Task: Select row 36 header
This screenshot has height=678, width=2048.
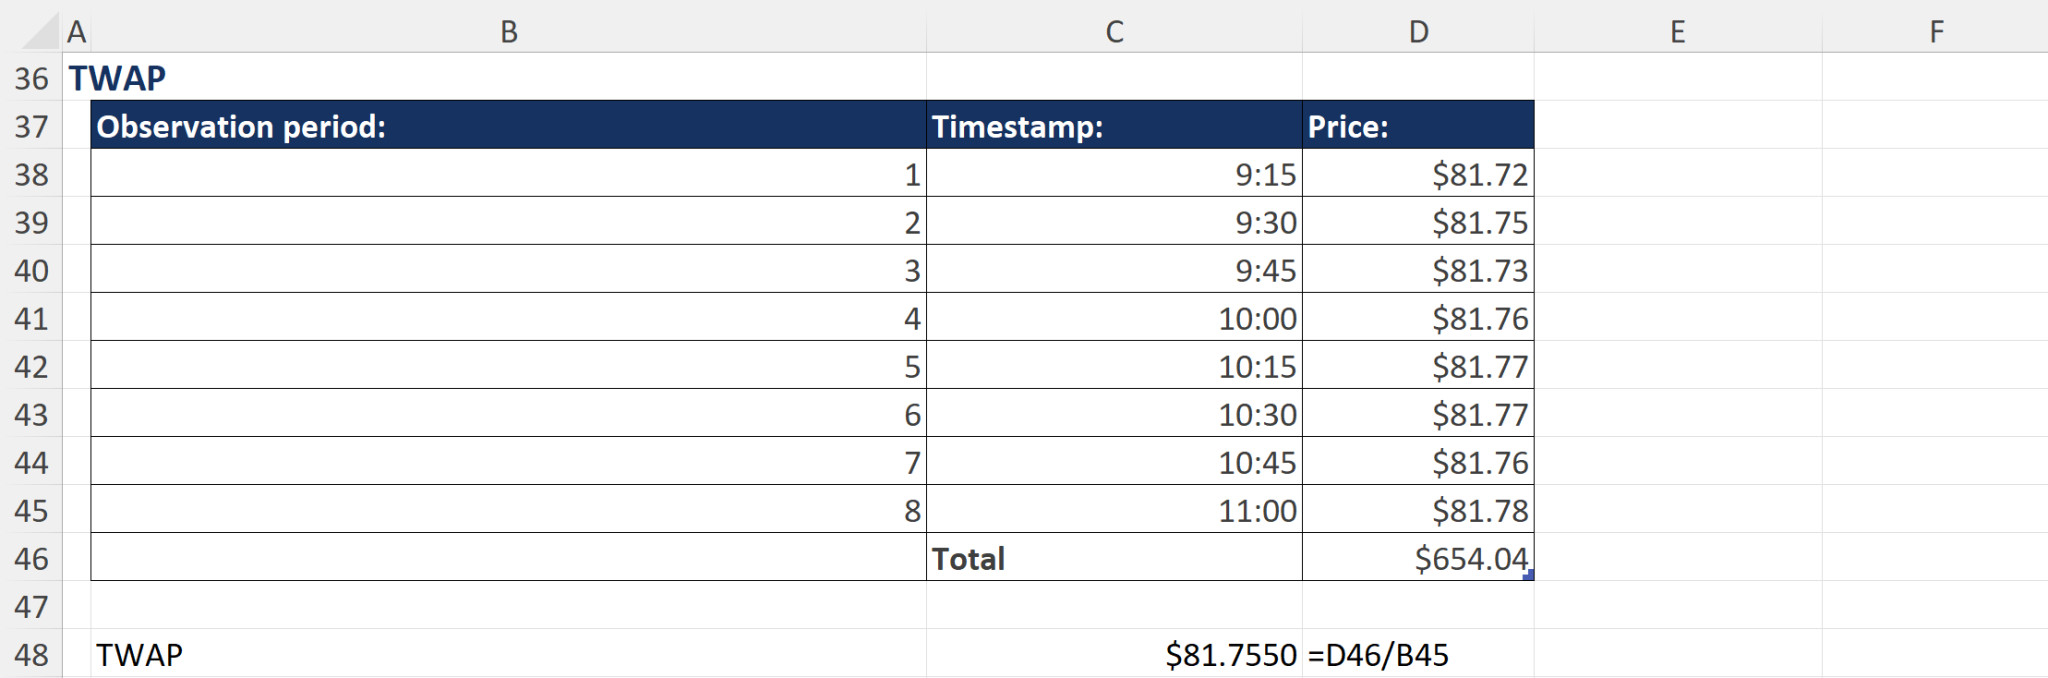Action: (31, 78)
